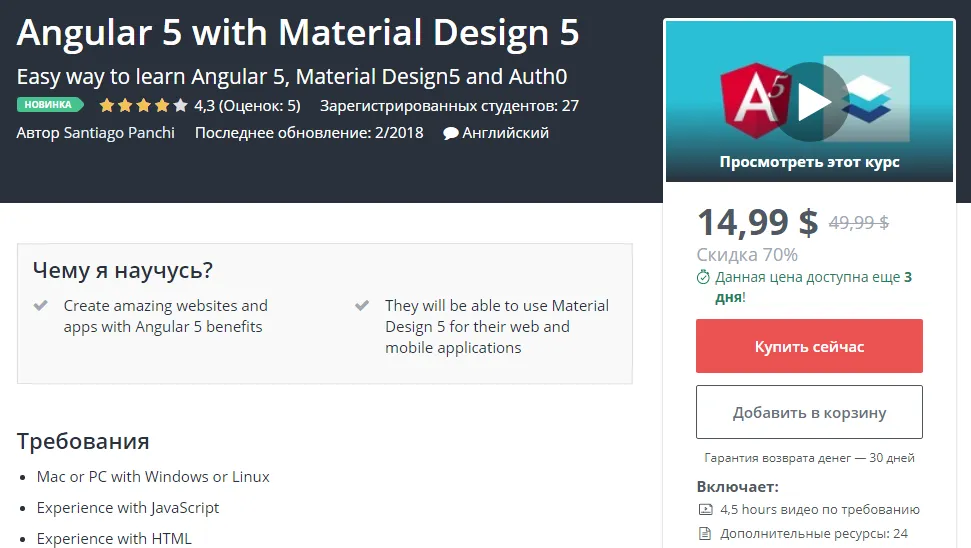Viewport: 971px width, 548px height.
Task: Click the document icon beside Дополнительные ресурсы
Action: tap(704, 533)
